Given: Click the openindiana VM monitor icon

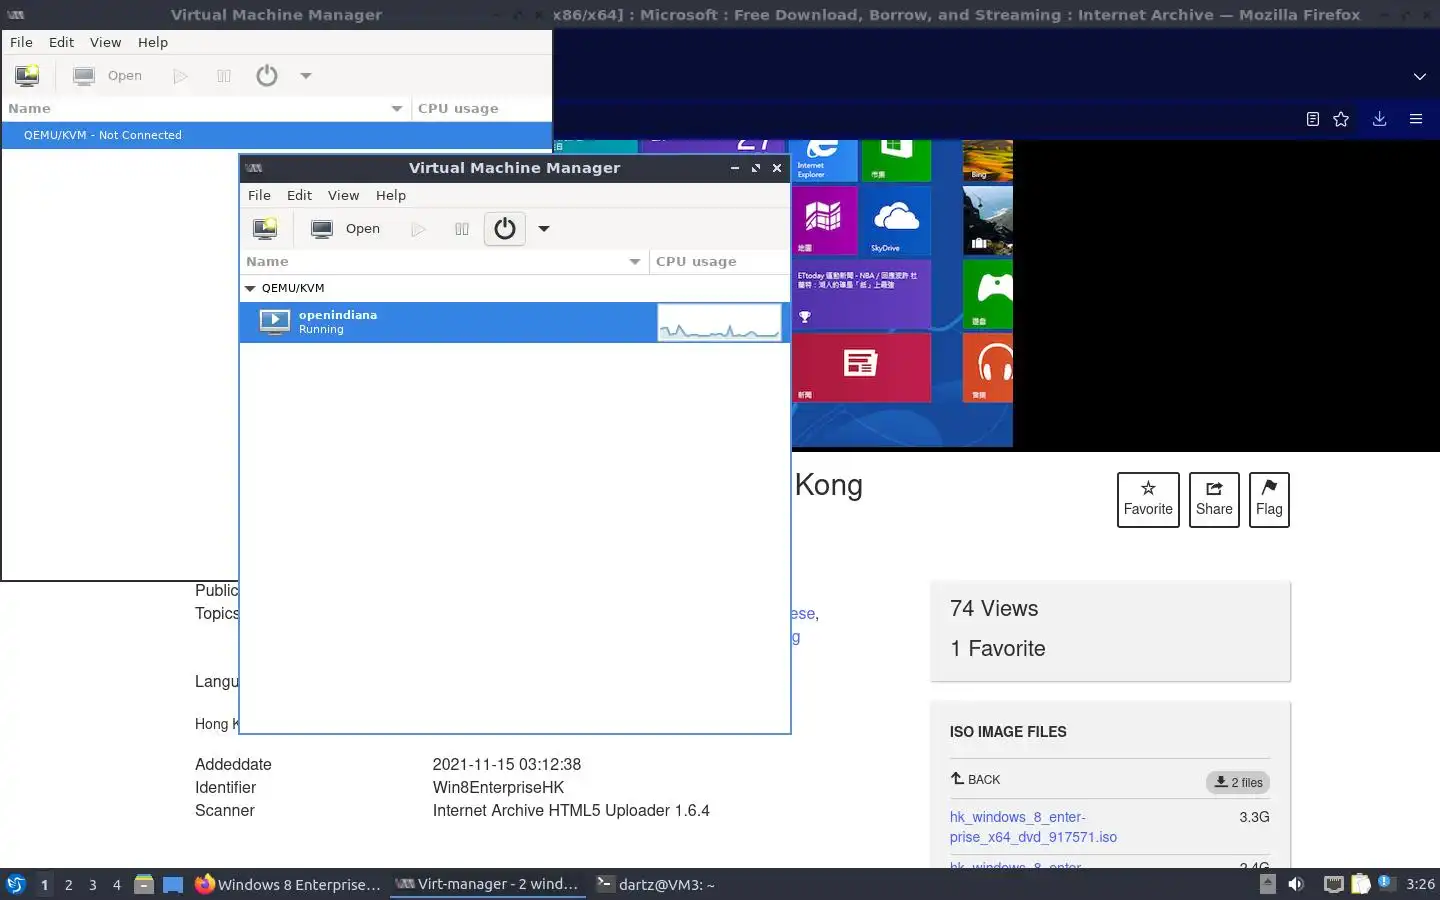Looking at the screenshot, I should (x=274, y=322).
